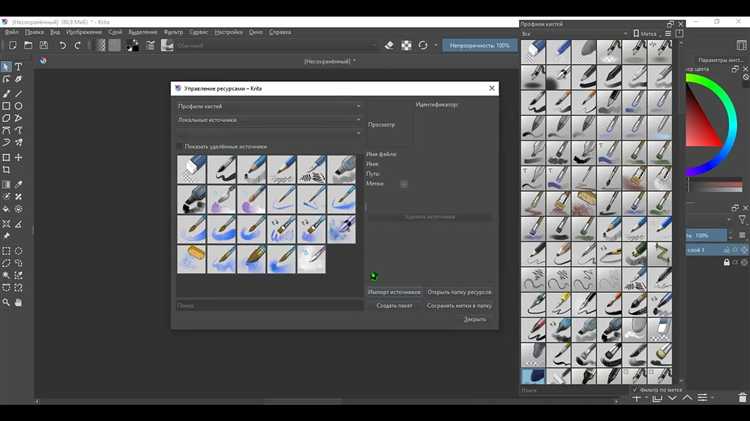Screen dimensions: 750x421
Task: Adjust the opacity slider in toolbar
Action: point(480,45)
